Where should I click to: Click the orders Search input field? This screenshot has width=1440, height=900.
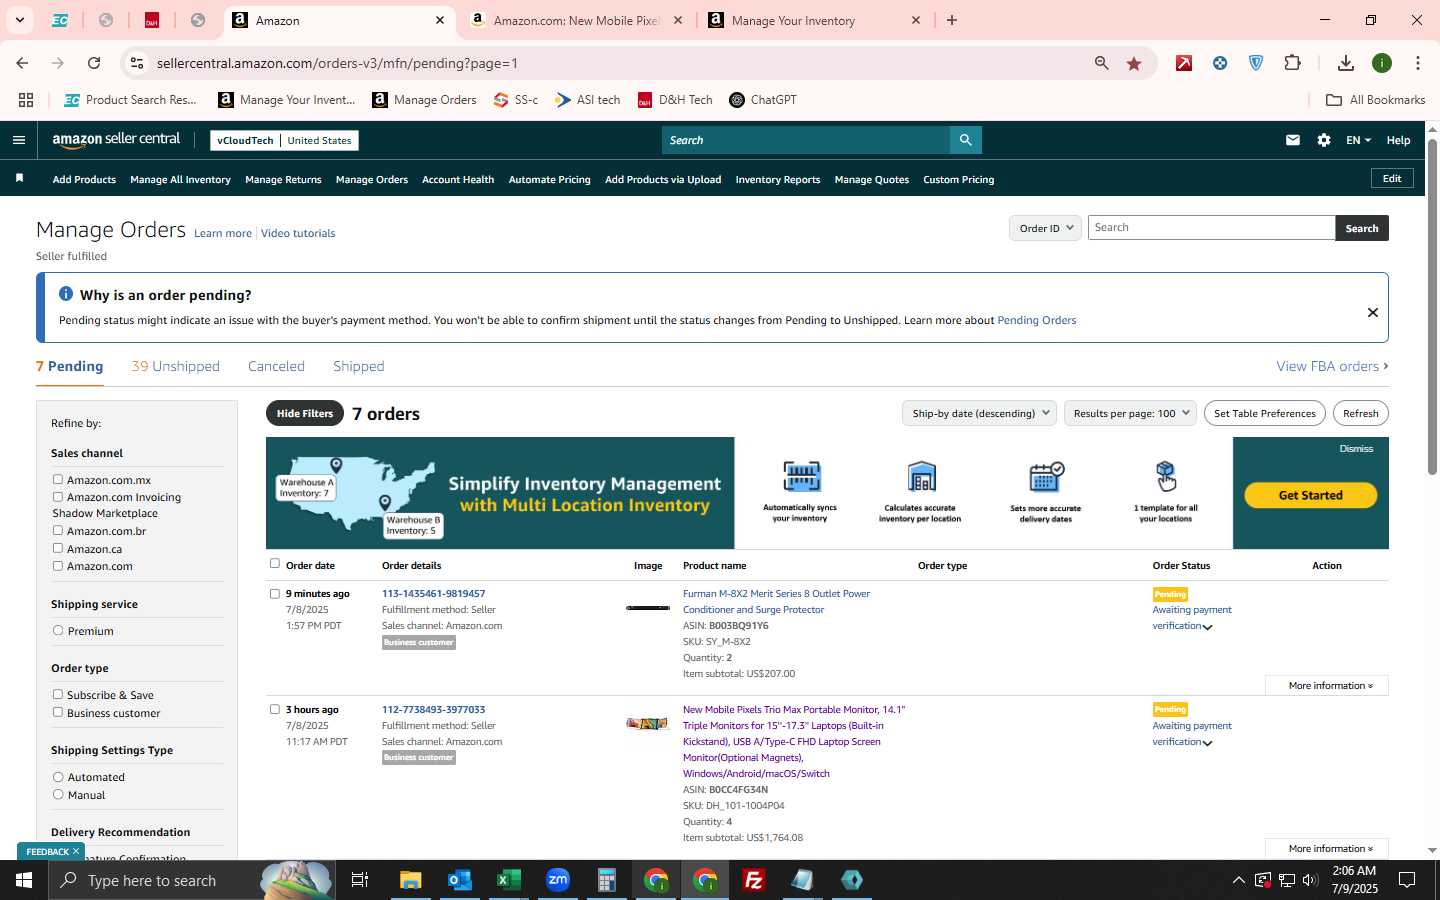click(x=1212, y=228)
